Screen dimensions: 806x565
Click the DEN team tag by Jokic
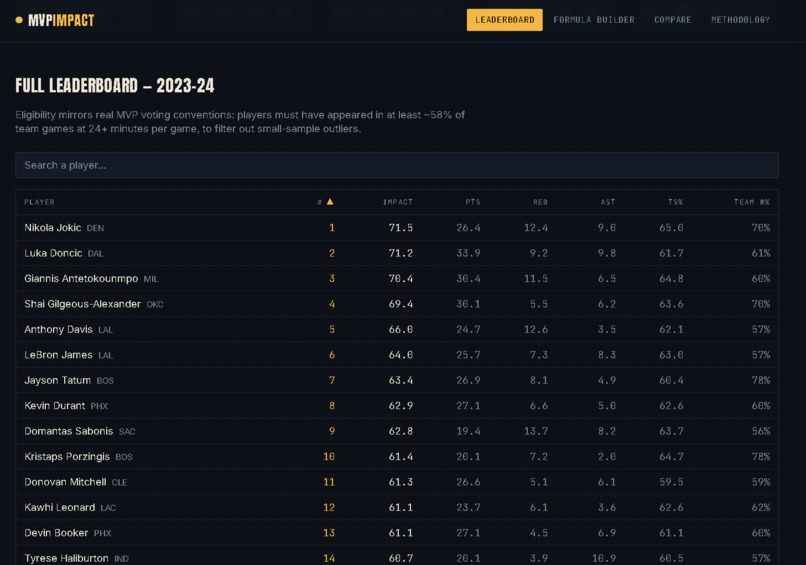point(95,228)
